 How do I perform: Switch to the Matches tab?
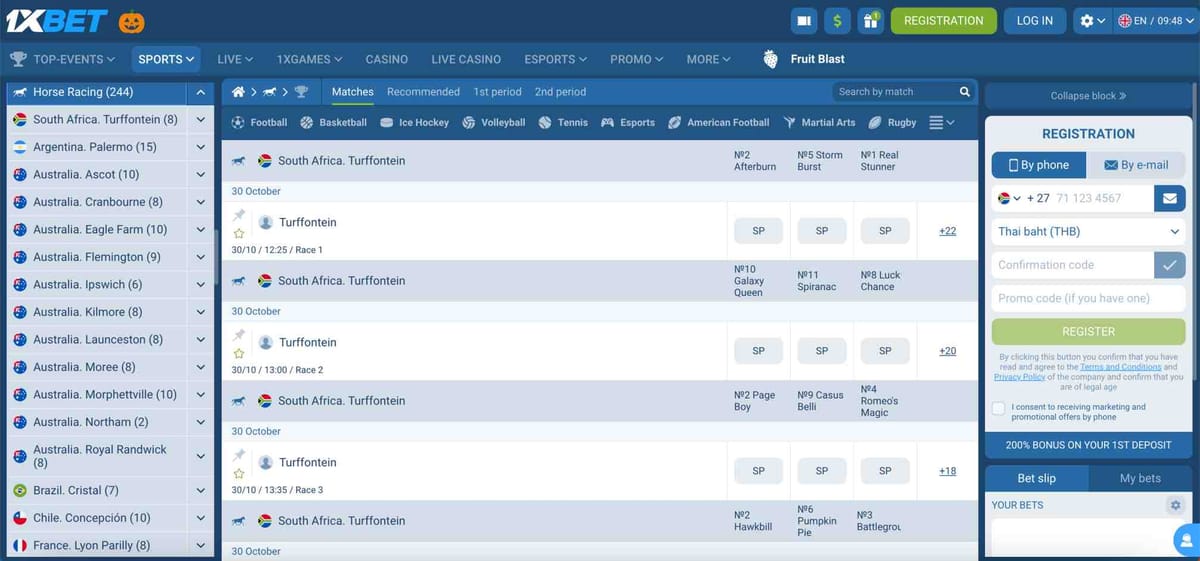(353, 92)
